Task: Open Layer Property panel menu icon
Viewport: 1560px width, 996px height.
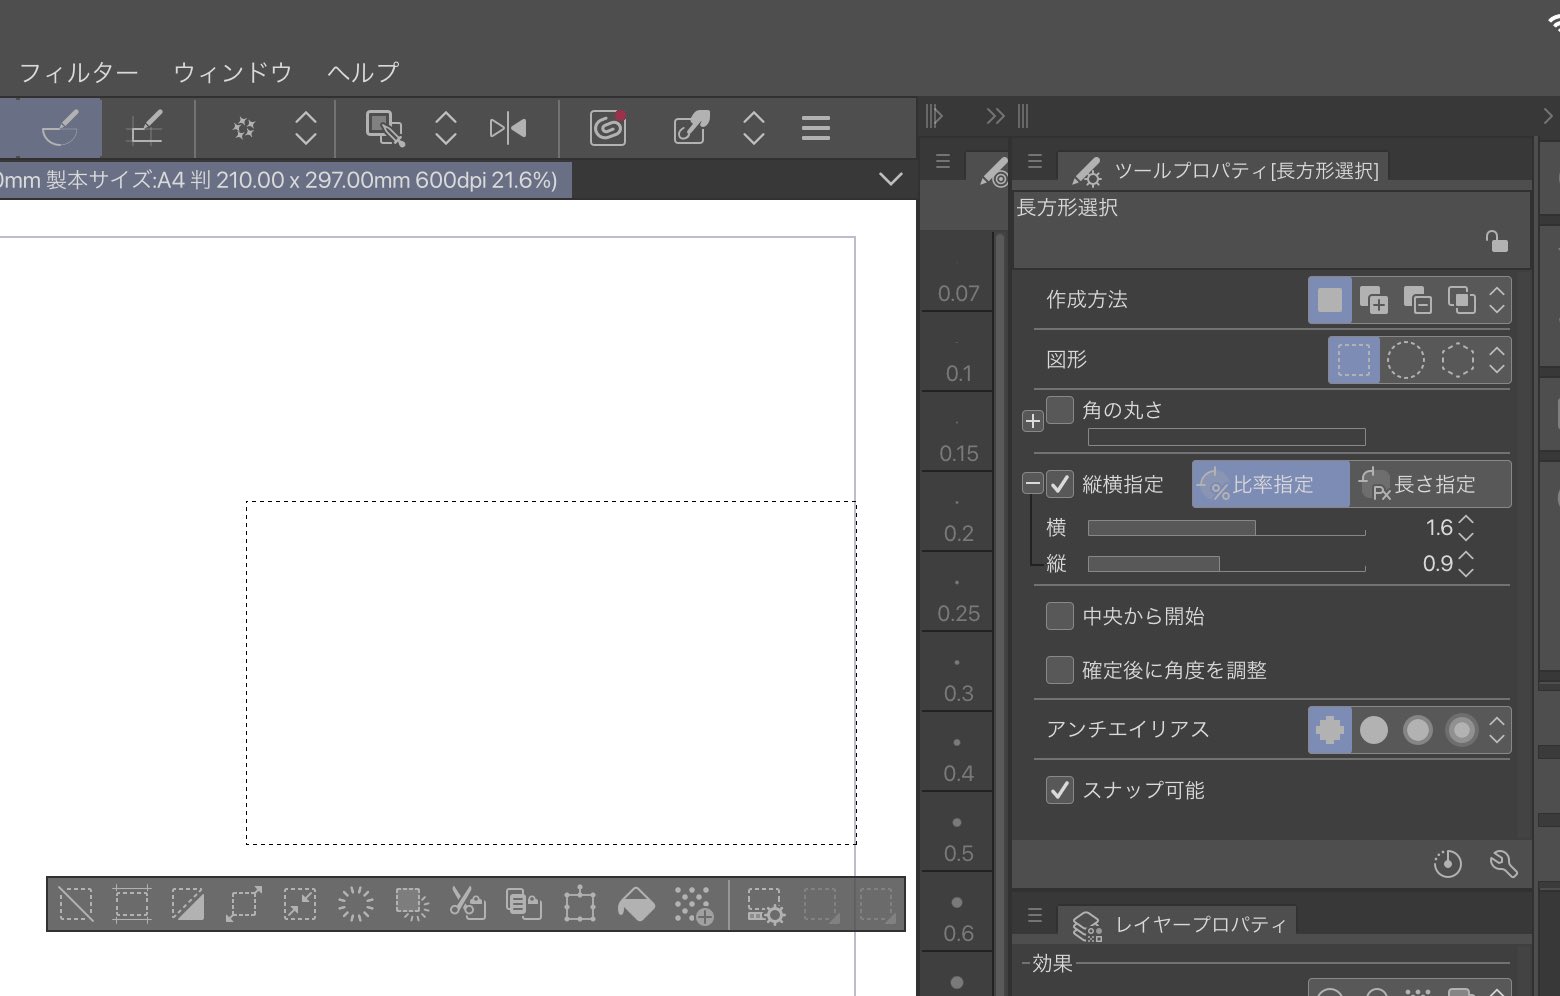Action: click(x=1035, y=915)
